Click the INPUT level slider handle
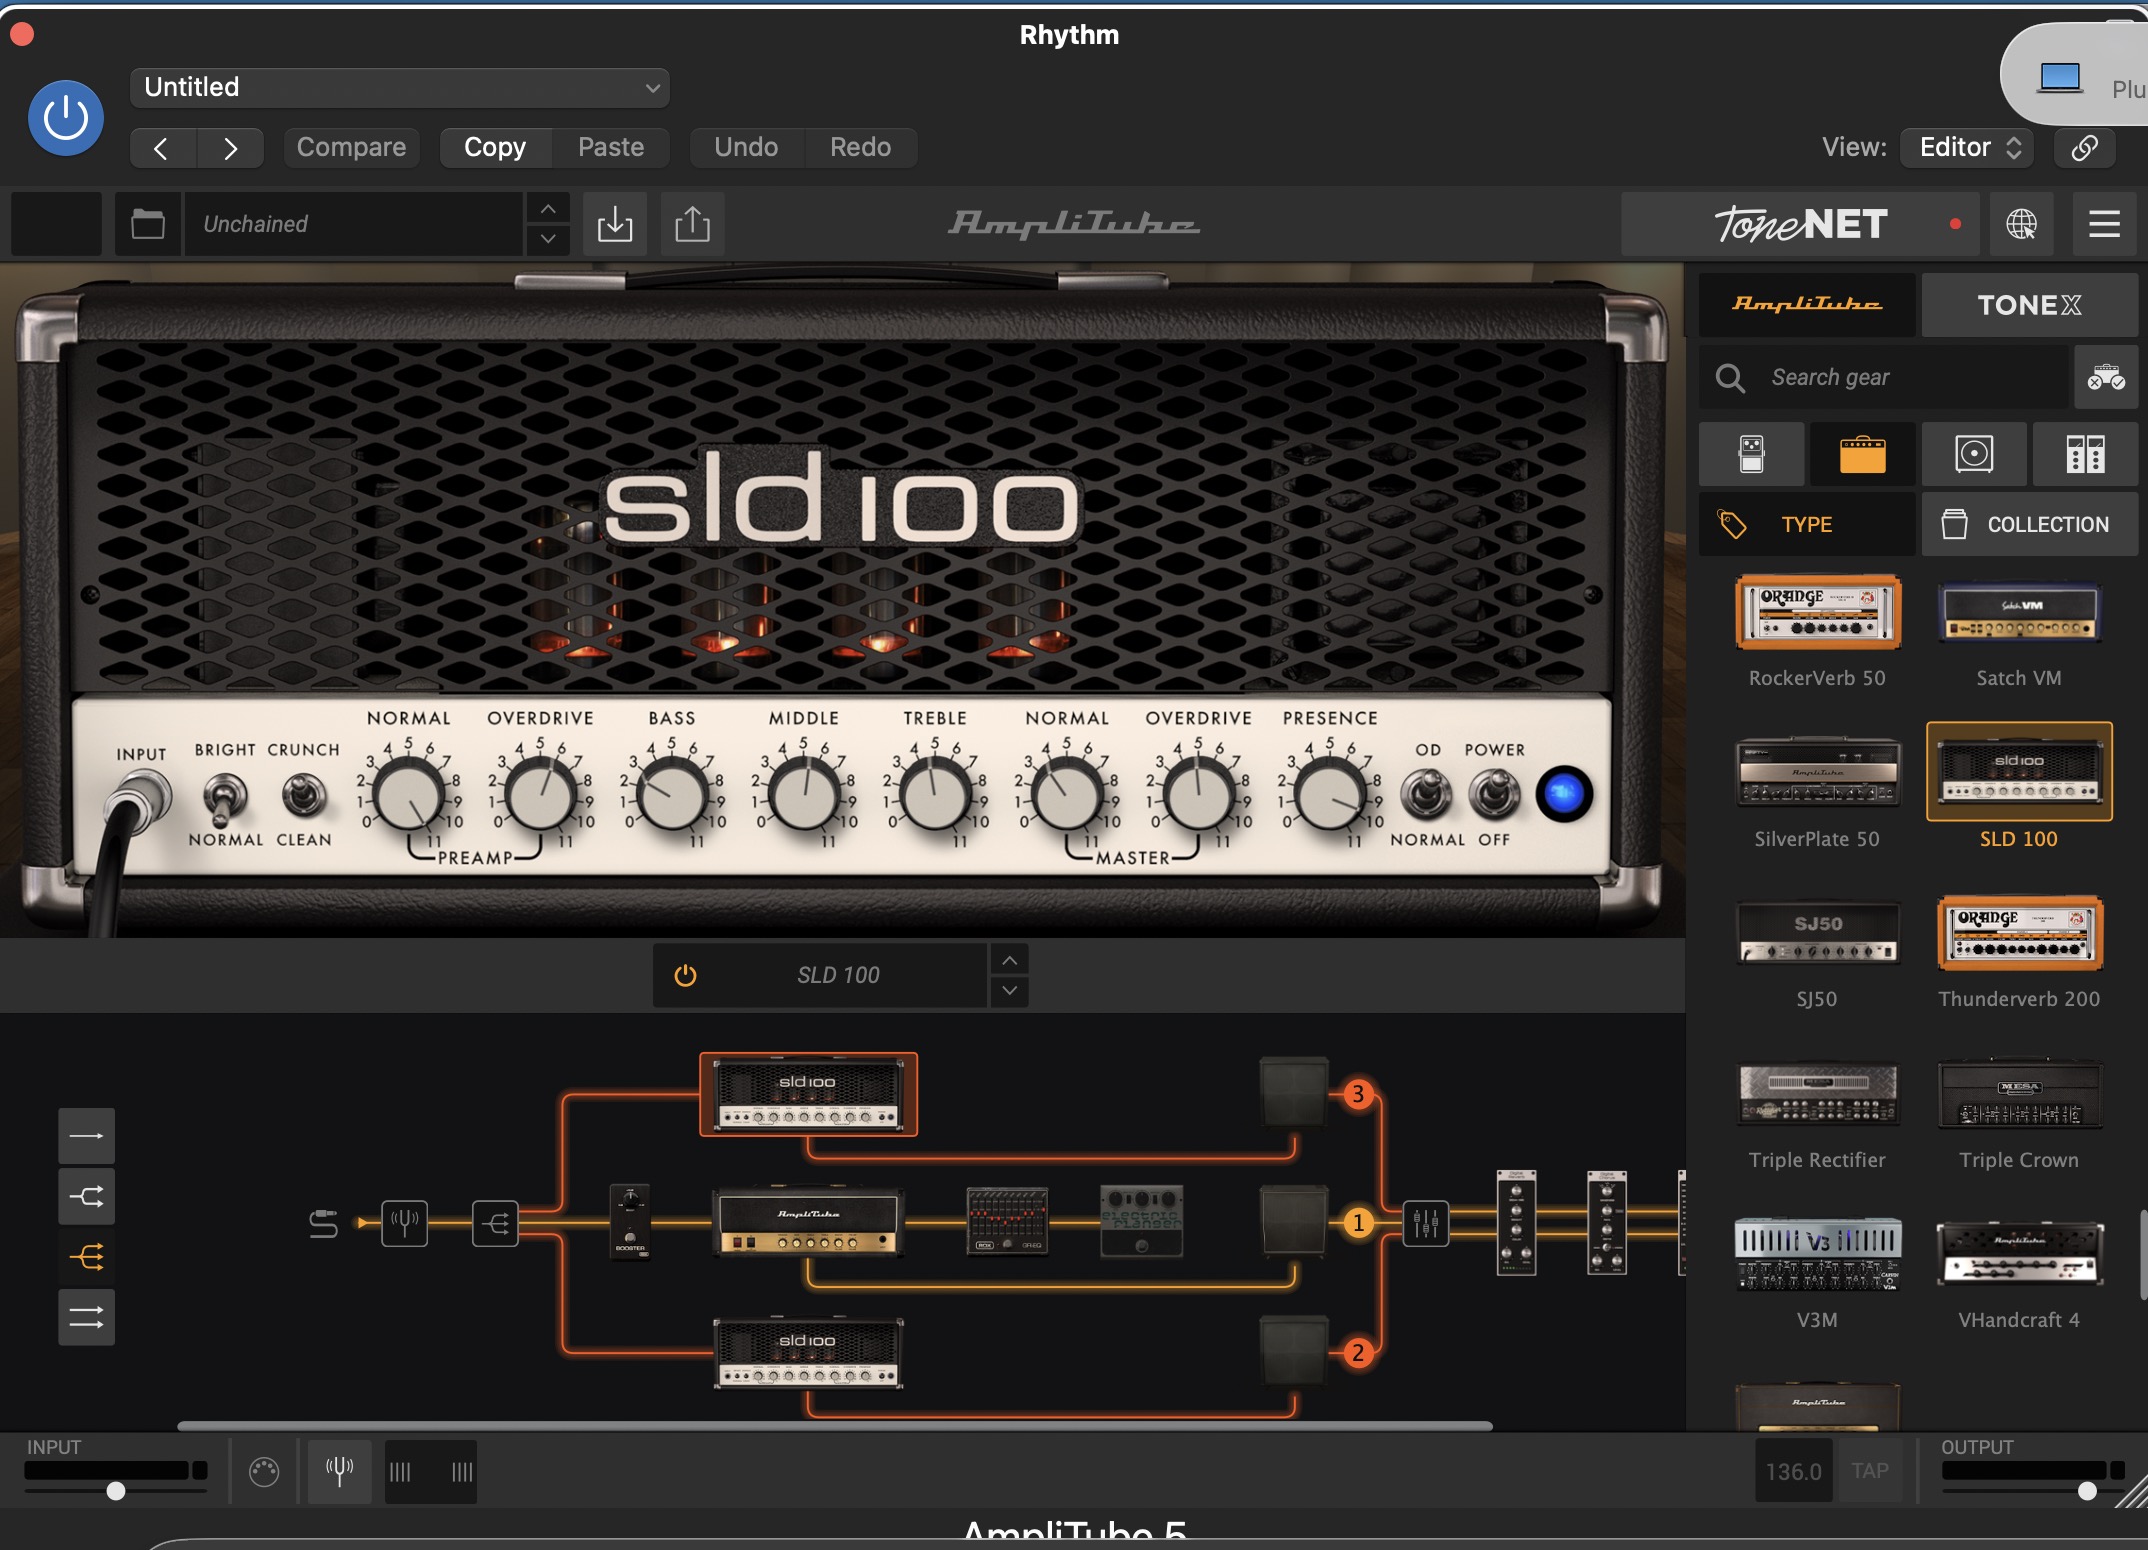2148x1550 pixels. (x=116, y=1491)
